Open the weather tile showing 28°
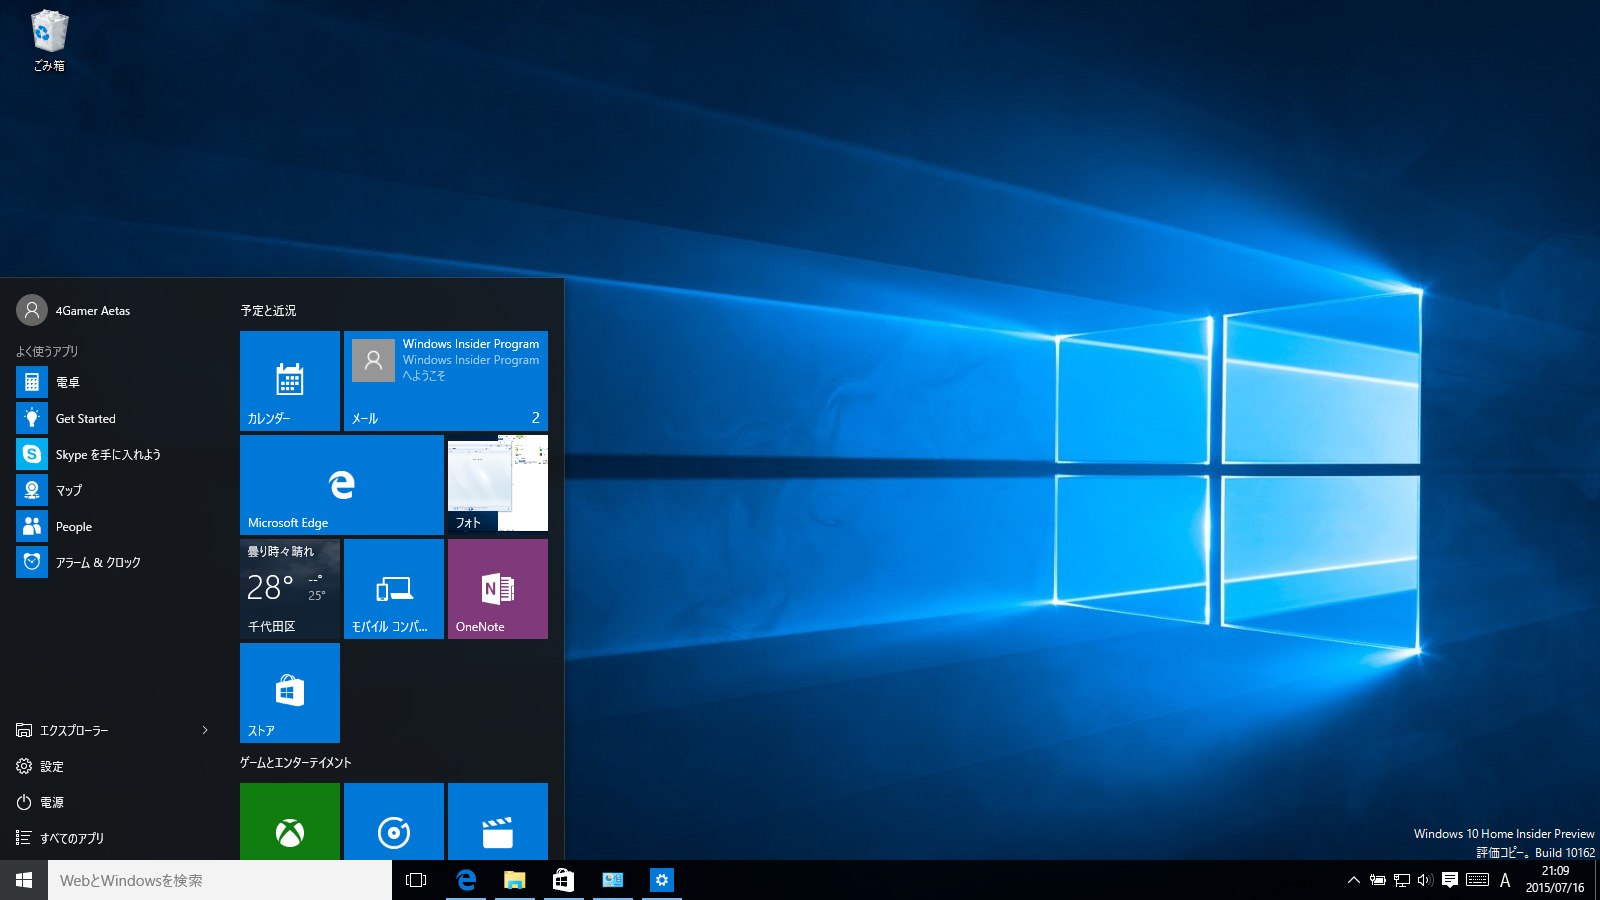 [290, 589]
